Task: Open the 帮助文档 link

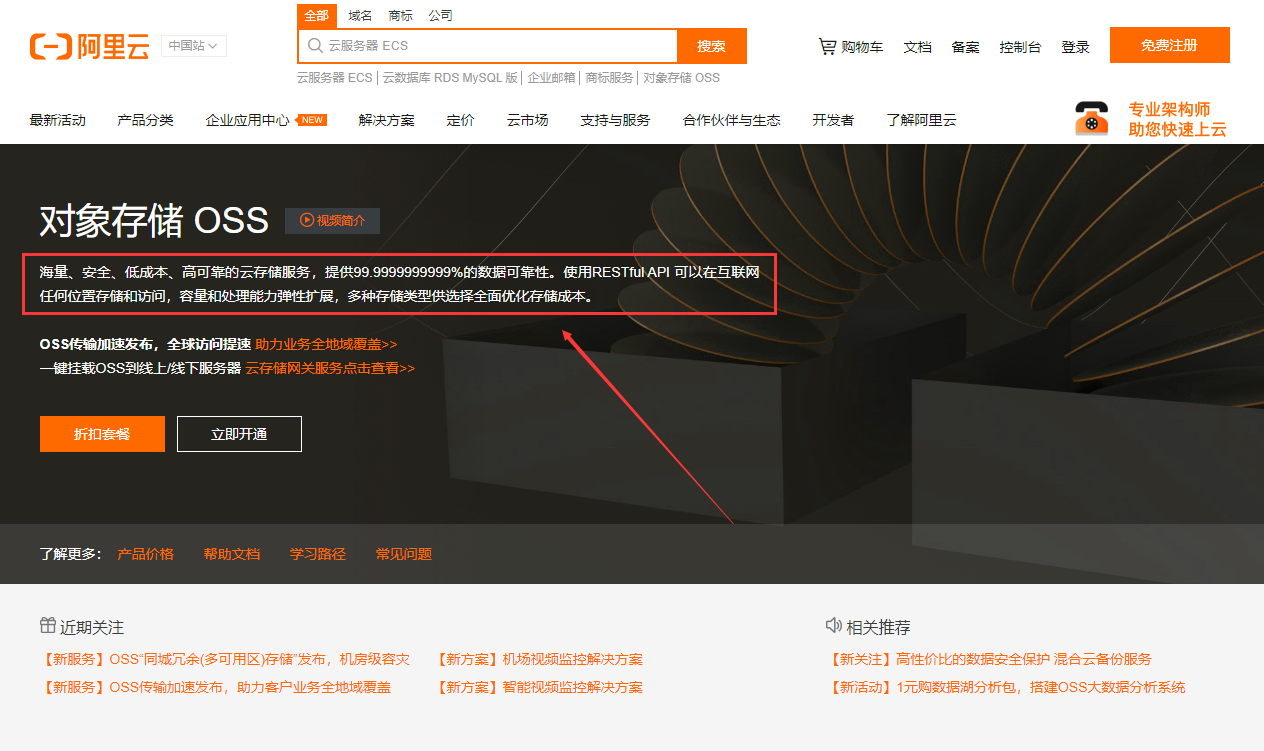Action: (231, 554)
